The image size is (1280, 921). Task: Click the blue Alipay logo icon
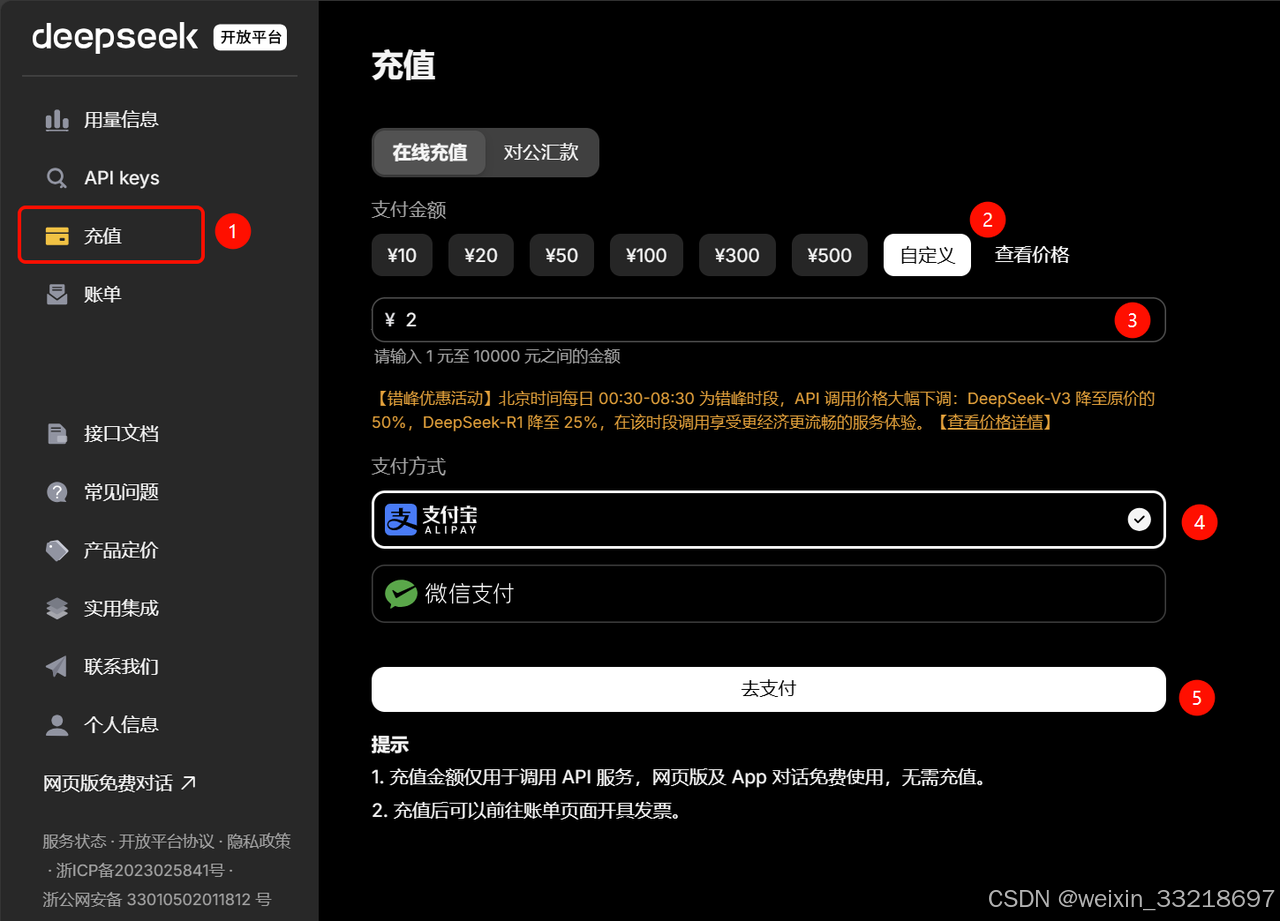pos(401,519)
